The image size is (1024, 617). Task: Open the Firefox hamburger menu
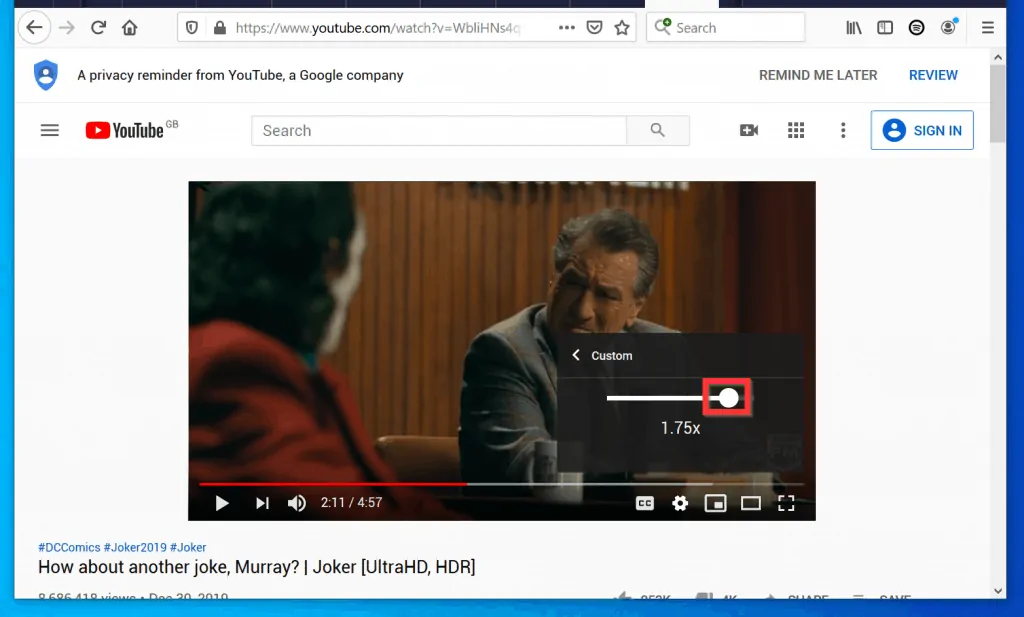[x=987, y=28]
